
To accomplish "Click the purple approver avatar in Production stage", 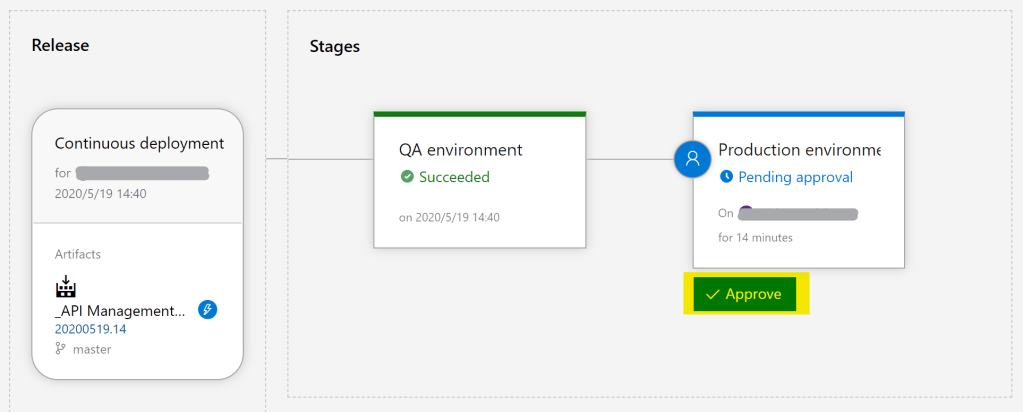I will pos(744,212).
